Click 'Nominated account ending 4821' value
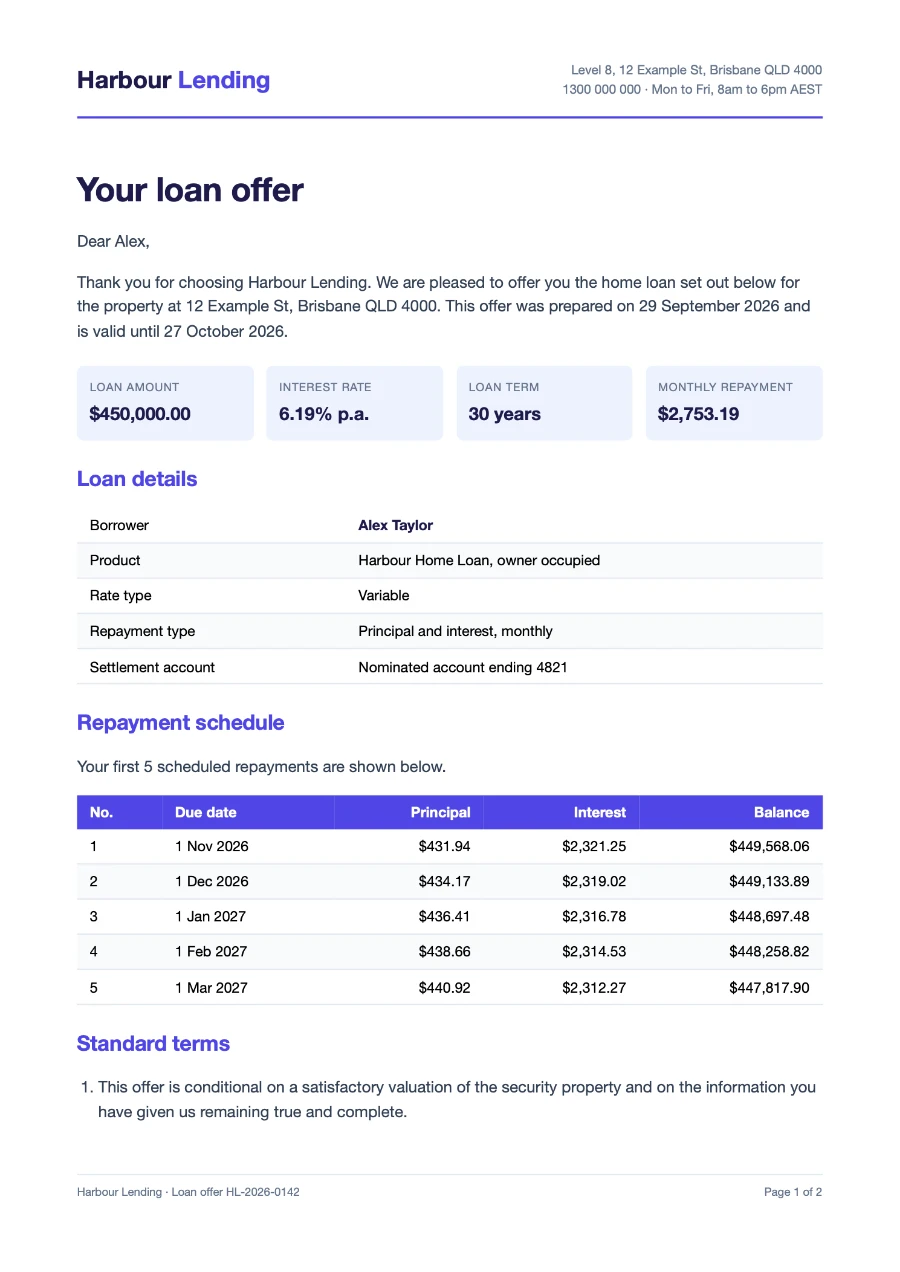 point(463,667)
